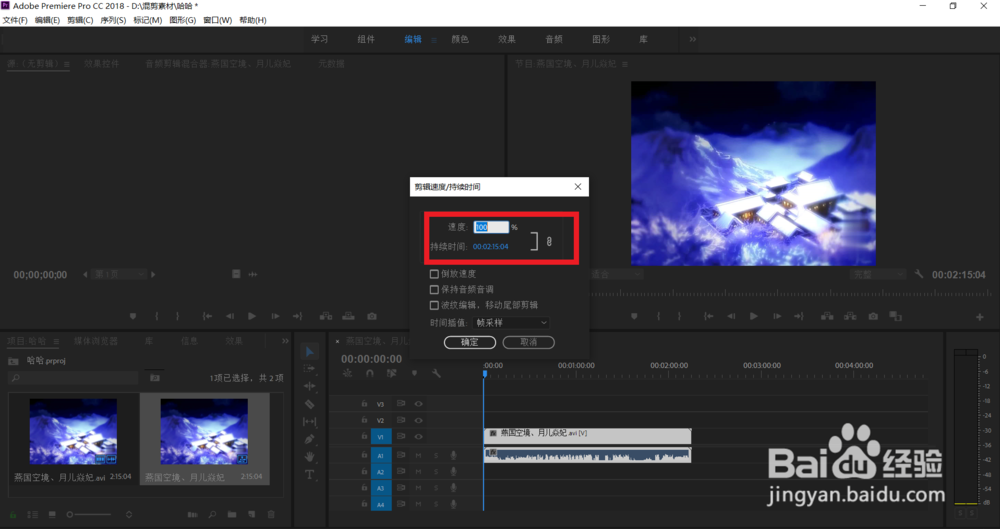Screen dimensions: 1000x529
Task: Mute audio track A1
Action: click(x=418, y=455)
